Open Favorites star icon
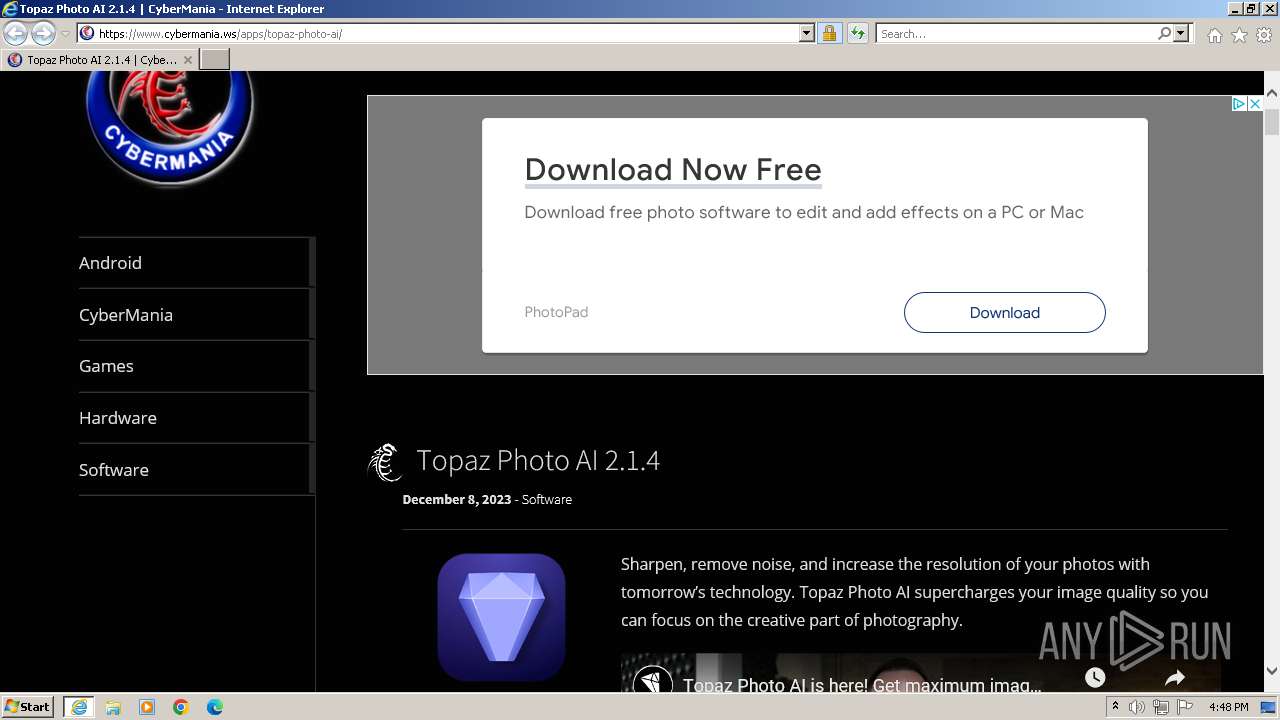The height and width of the screenshot is (720, 1280). pyautogui.click(x=1239, y=35)
